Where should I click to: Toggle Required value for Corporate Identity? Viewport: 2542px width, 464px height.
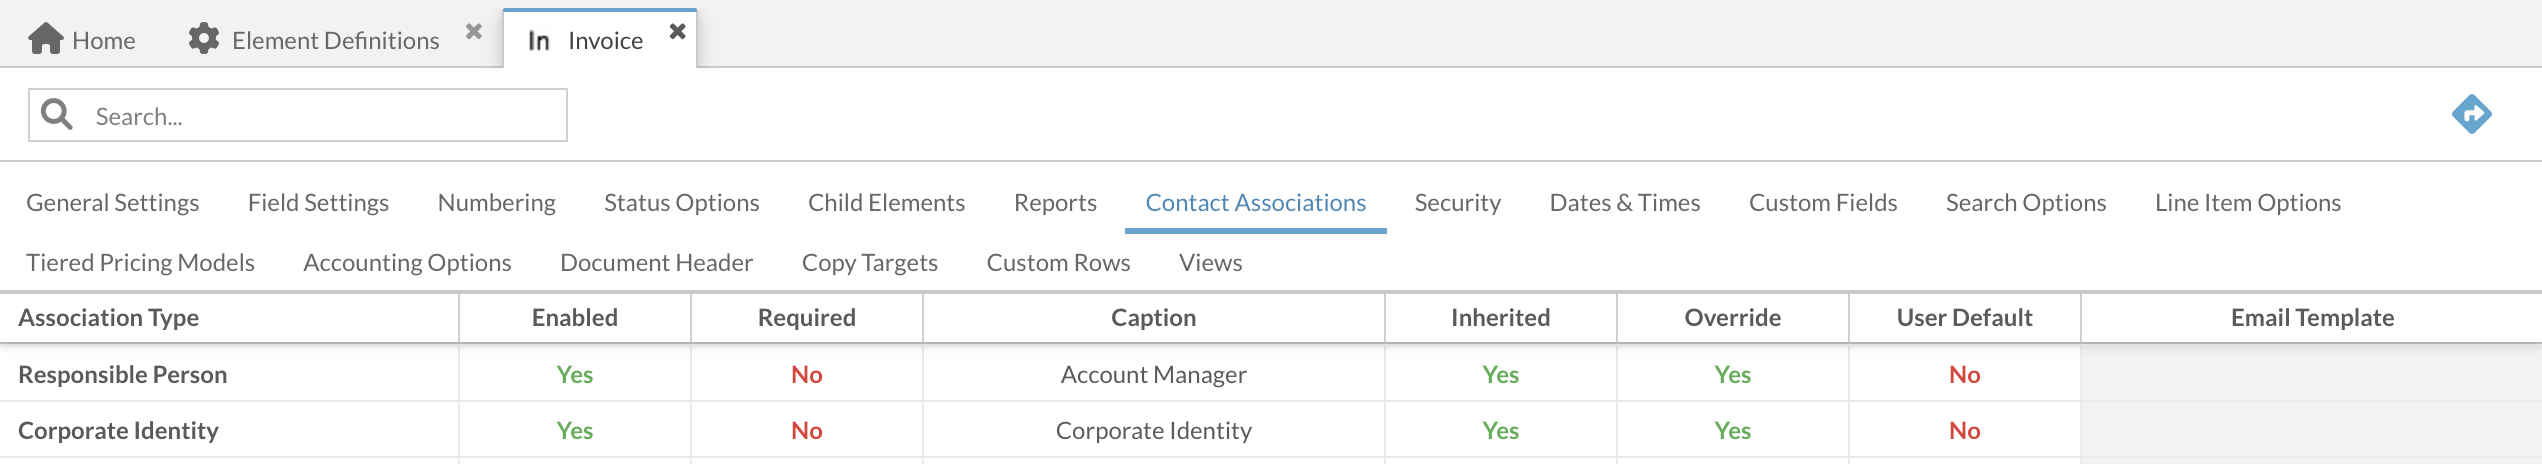click(807, 431)
